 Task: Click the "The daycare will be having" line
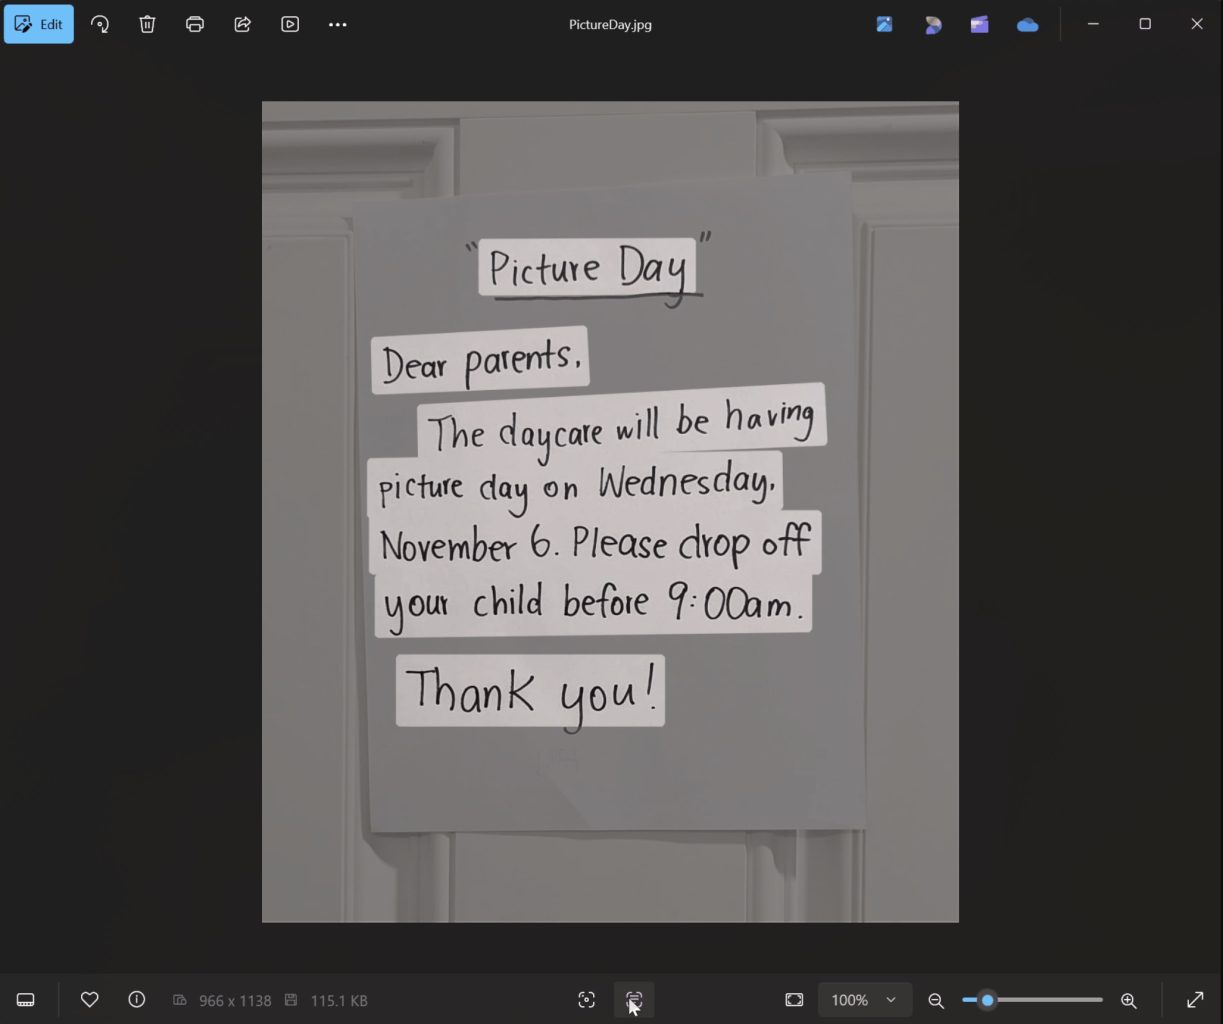[x=621, y=425]
